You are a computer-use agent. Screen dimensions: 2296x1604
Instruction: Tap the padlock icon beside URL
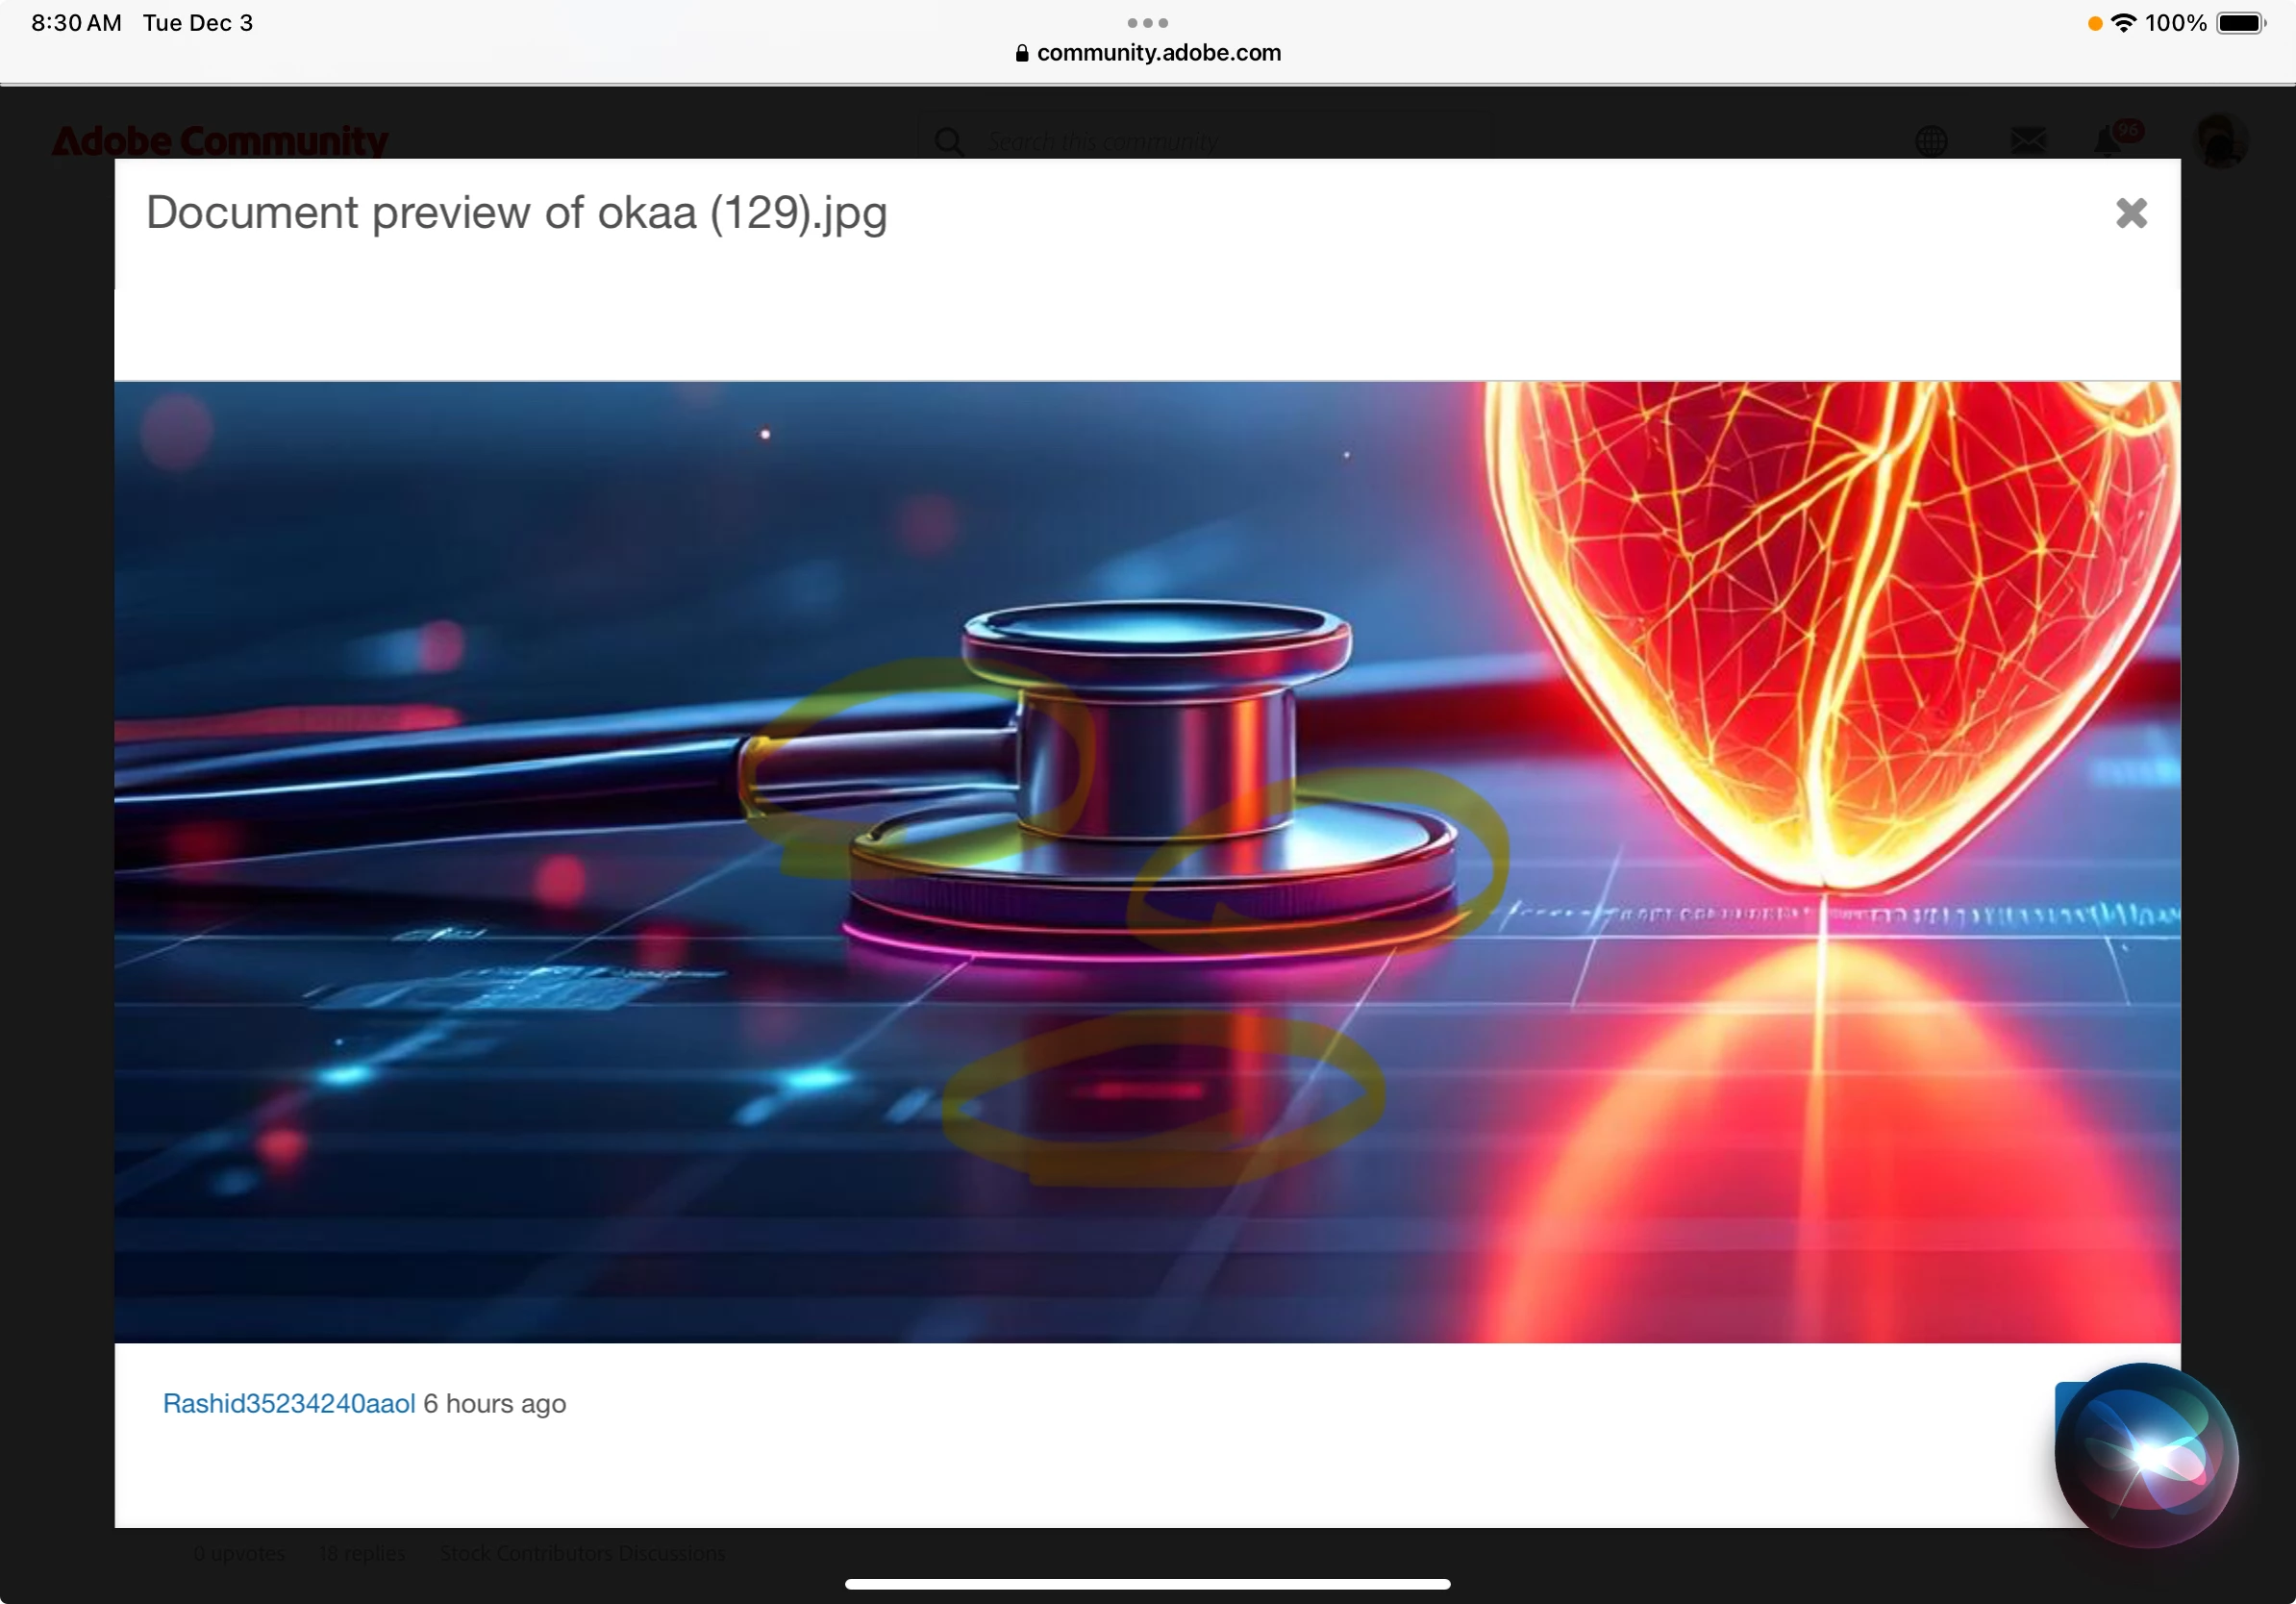pyautogui.click(x=1021, y=53)
